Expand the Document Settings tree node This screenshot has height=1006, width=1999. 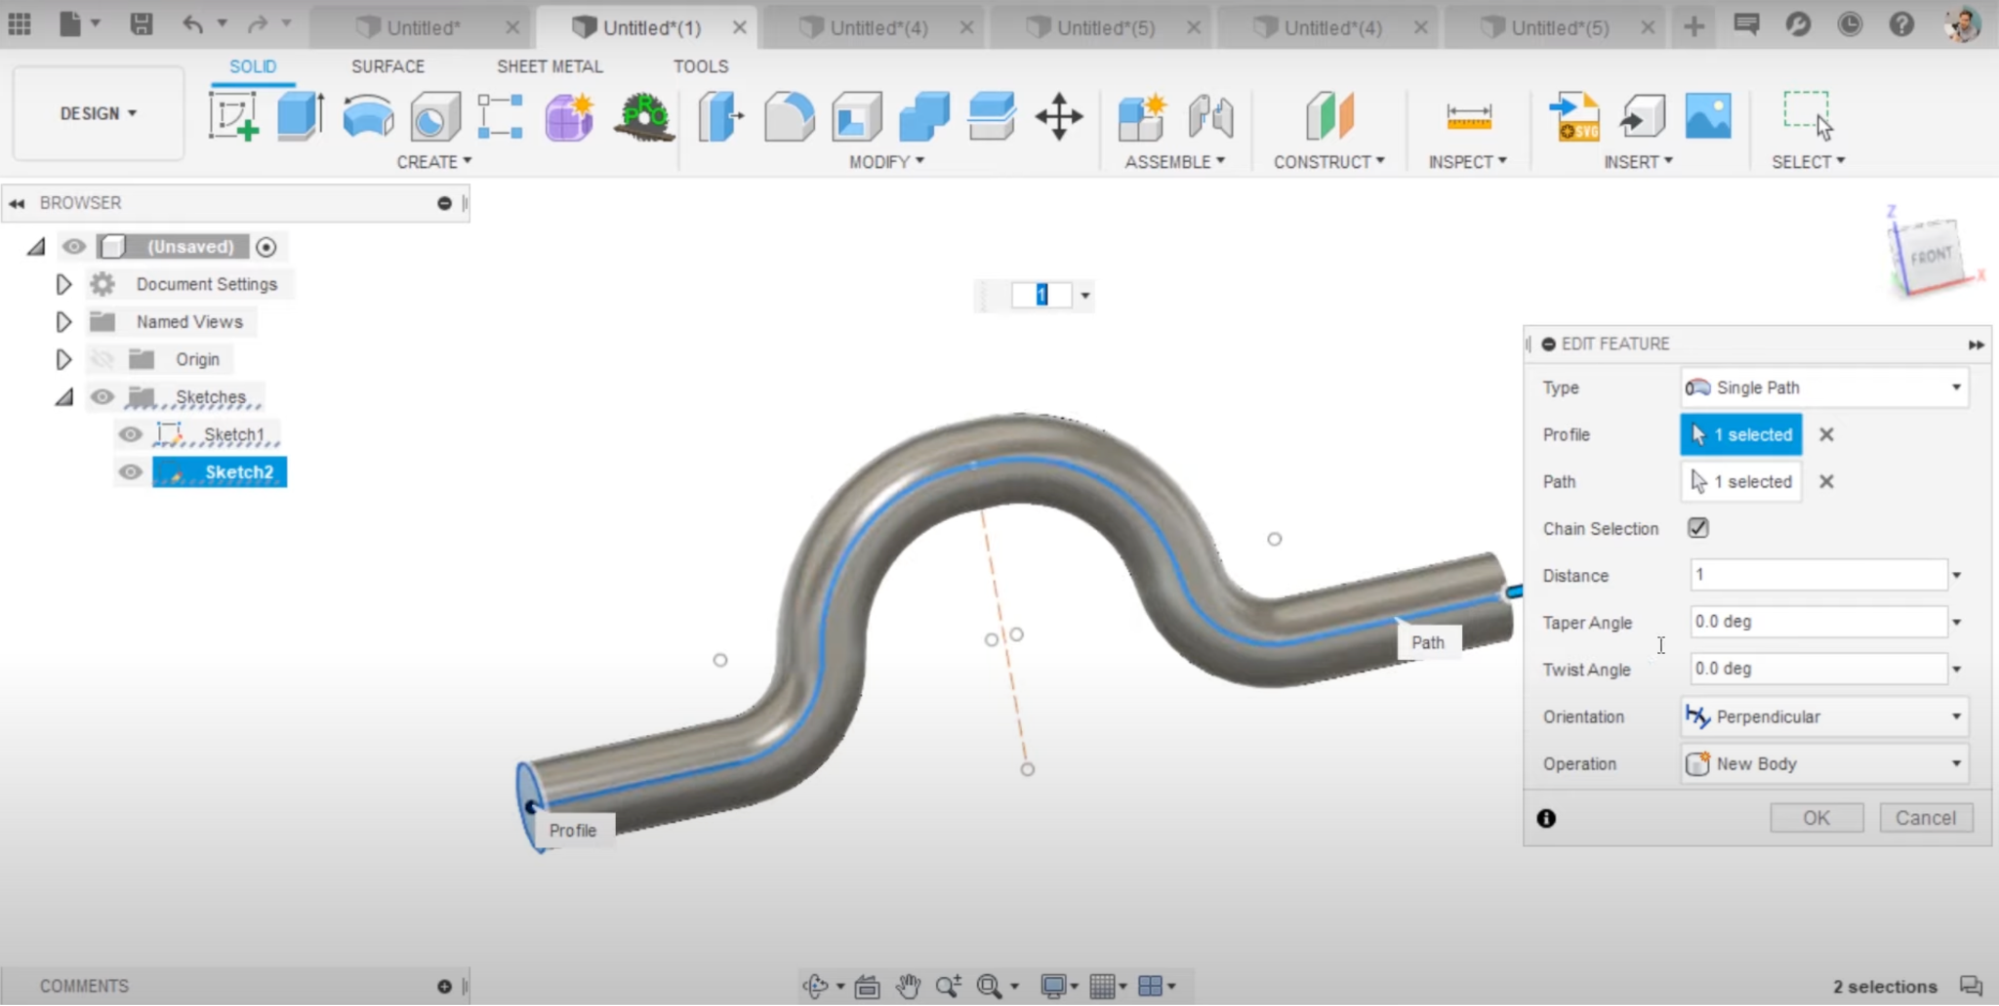63,285
